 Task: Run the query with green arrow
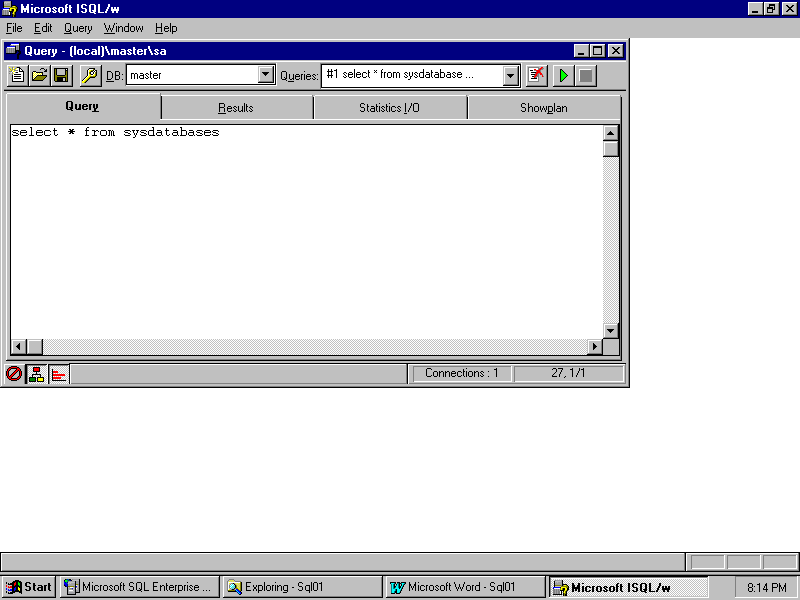pos(564,75)
